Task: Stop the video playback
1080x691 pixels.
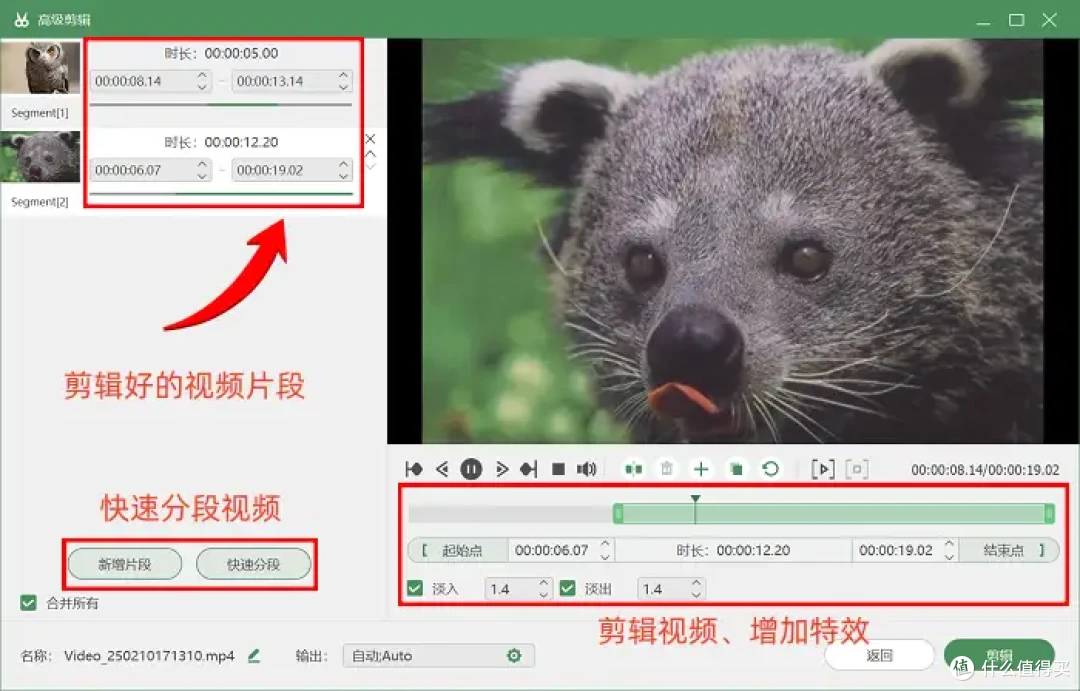Action: [x=559, y=469]
